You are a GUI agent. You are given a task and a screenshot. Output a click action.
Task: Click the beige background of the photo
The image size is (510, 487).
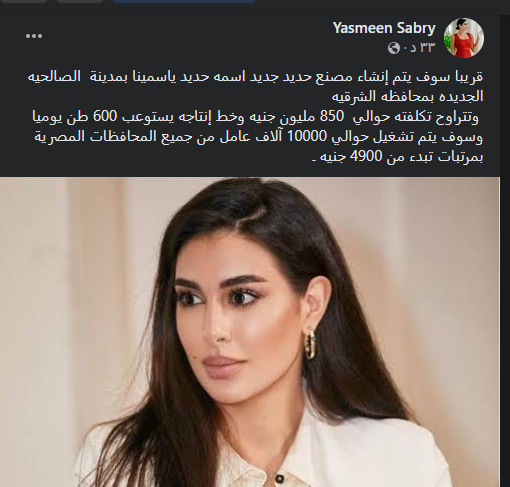coord(67,267)
